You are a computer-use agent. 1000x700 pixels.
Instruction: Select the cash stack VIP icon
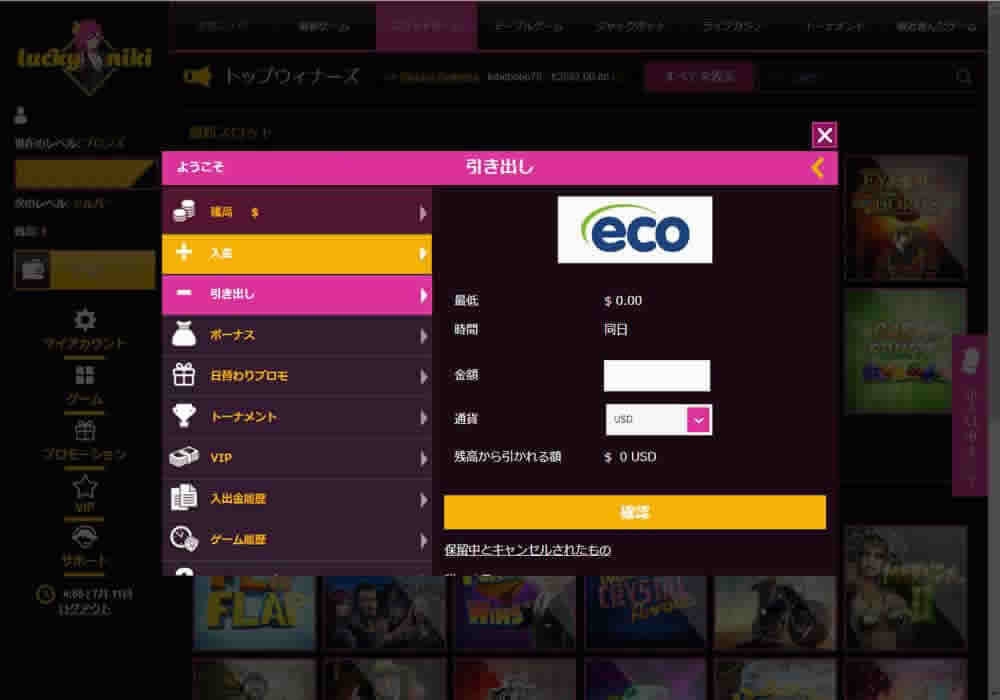click(184, 456)
